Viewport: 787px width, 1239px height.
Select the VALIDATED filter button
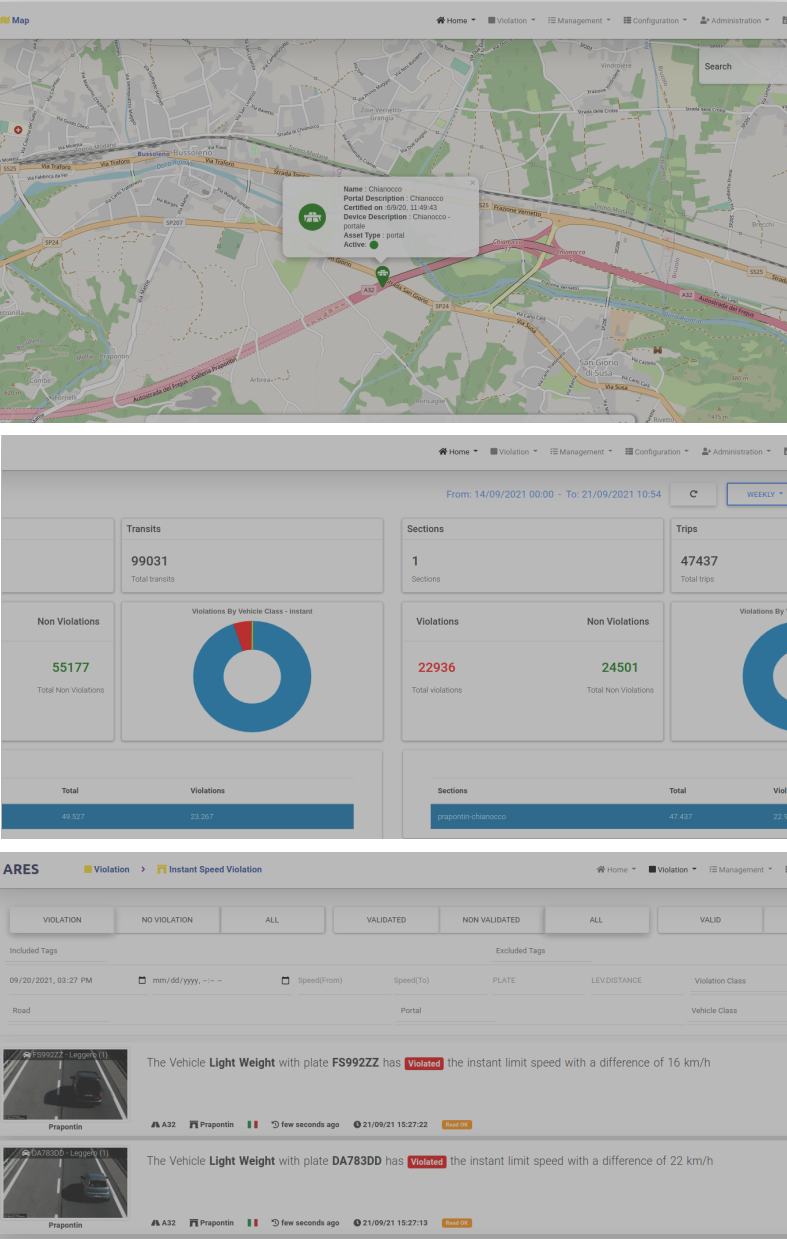386,920
